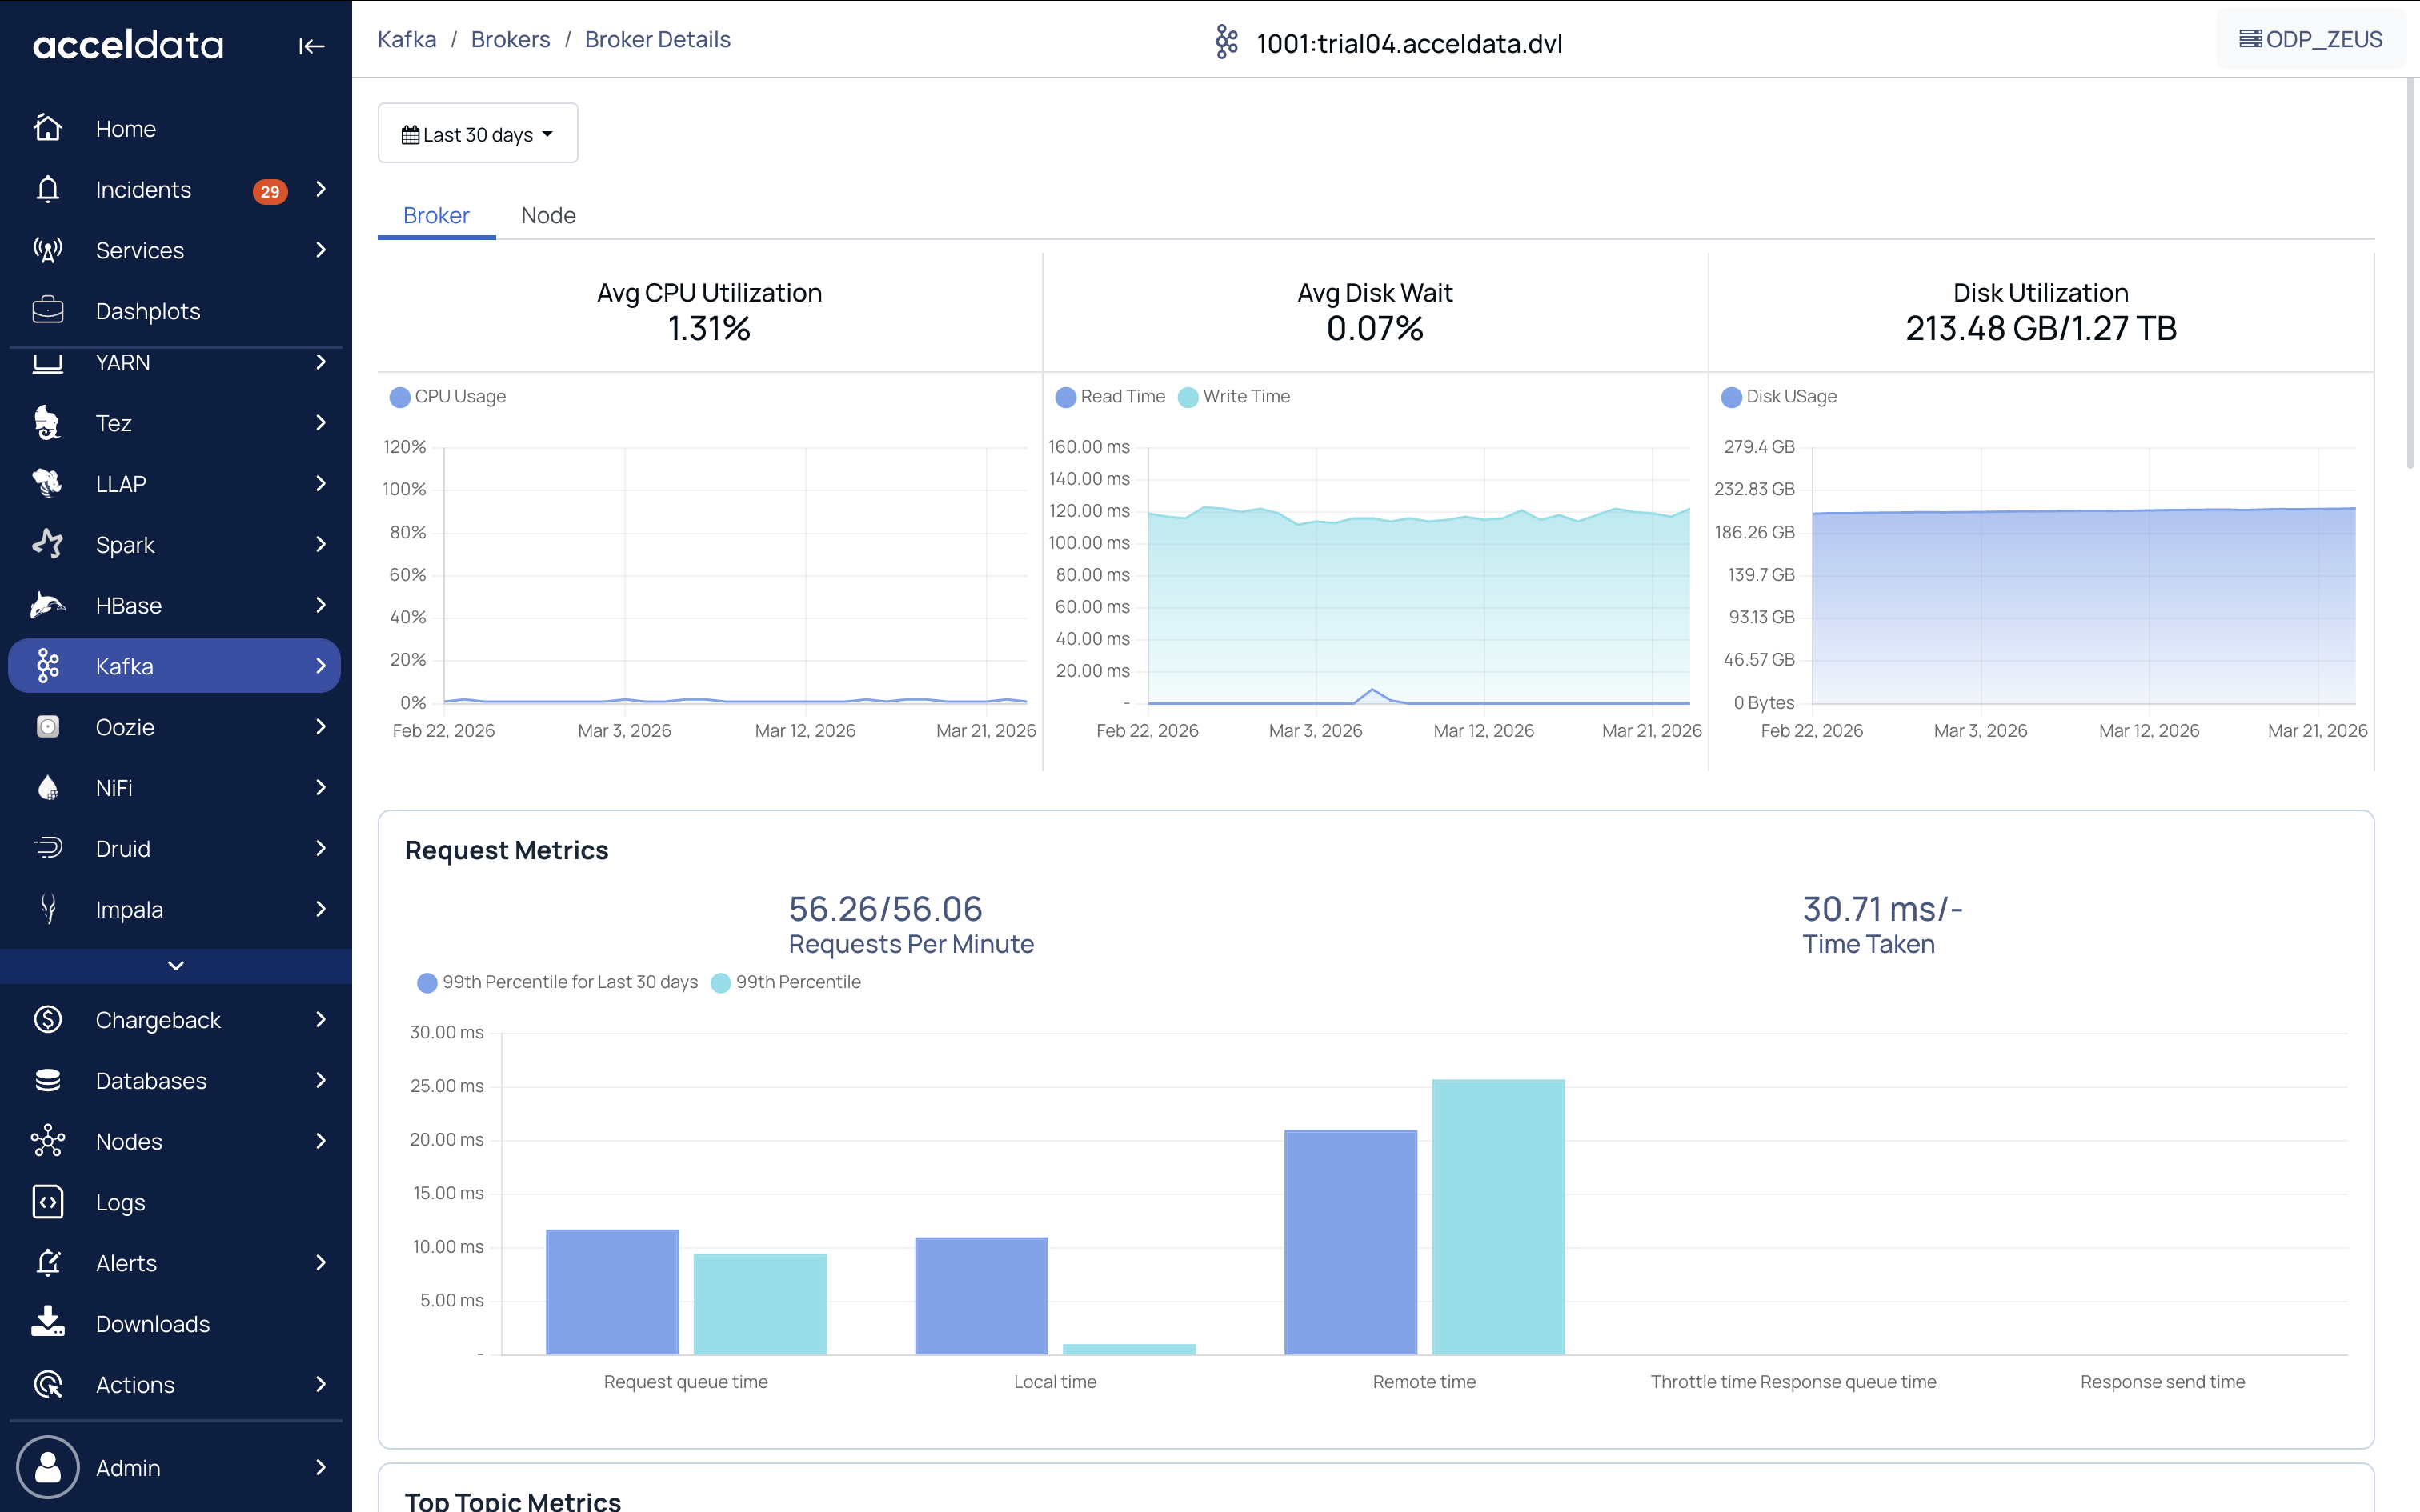This screenshot has width=2420, height=1512.
Task: Open Incidents via the bell icon
Action: 48,189
